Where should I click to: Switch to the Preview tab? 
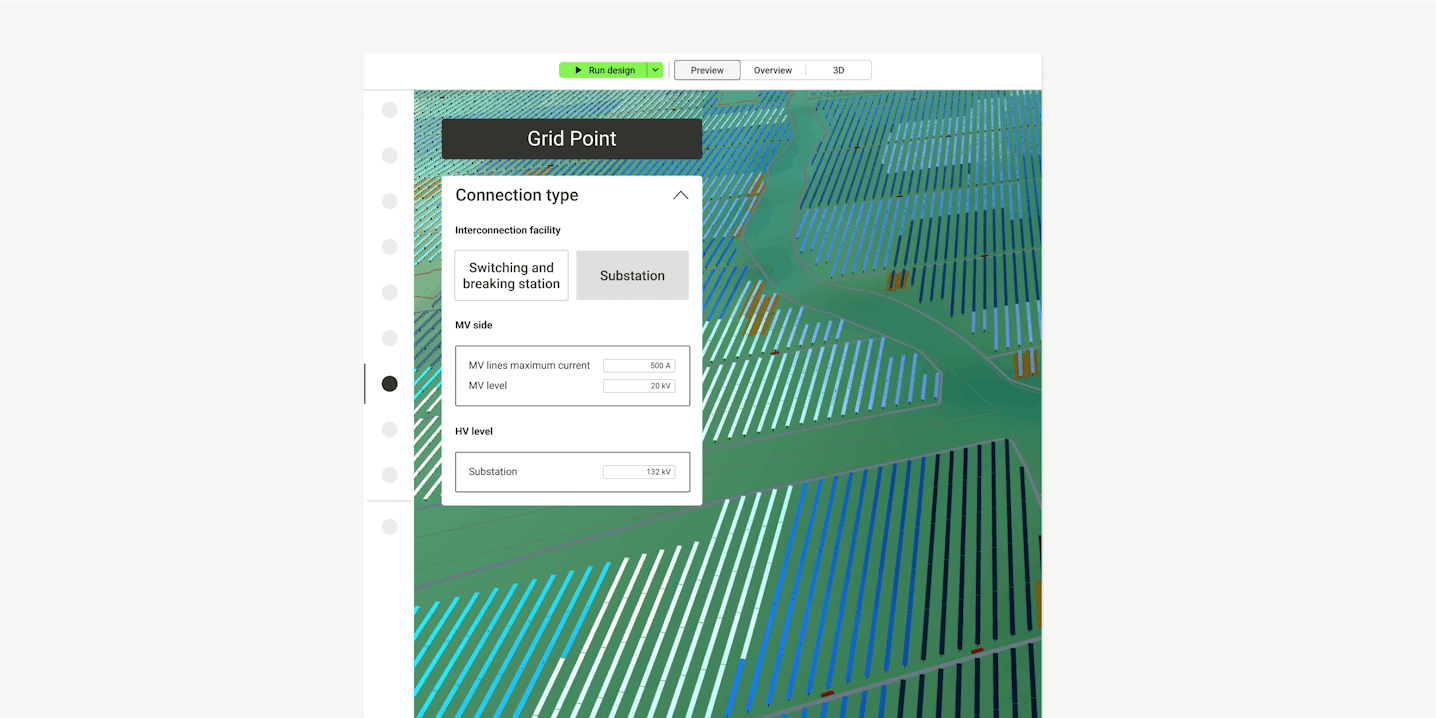707,70
